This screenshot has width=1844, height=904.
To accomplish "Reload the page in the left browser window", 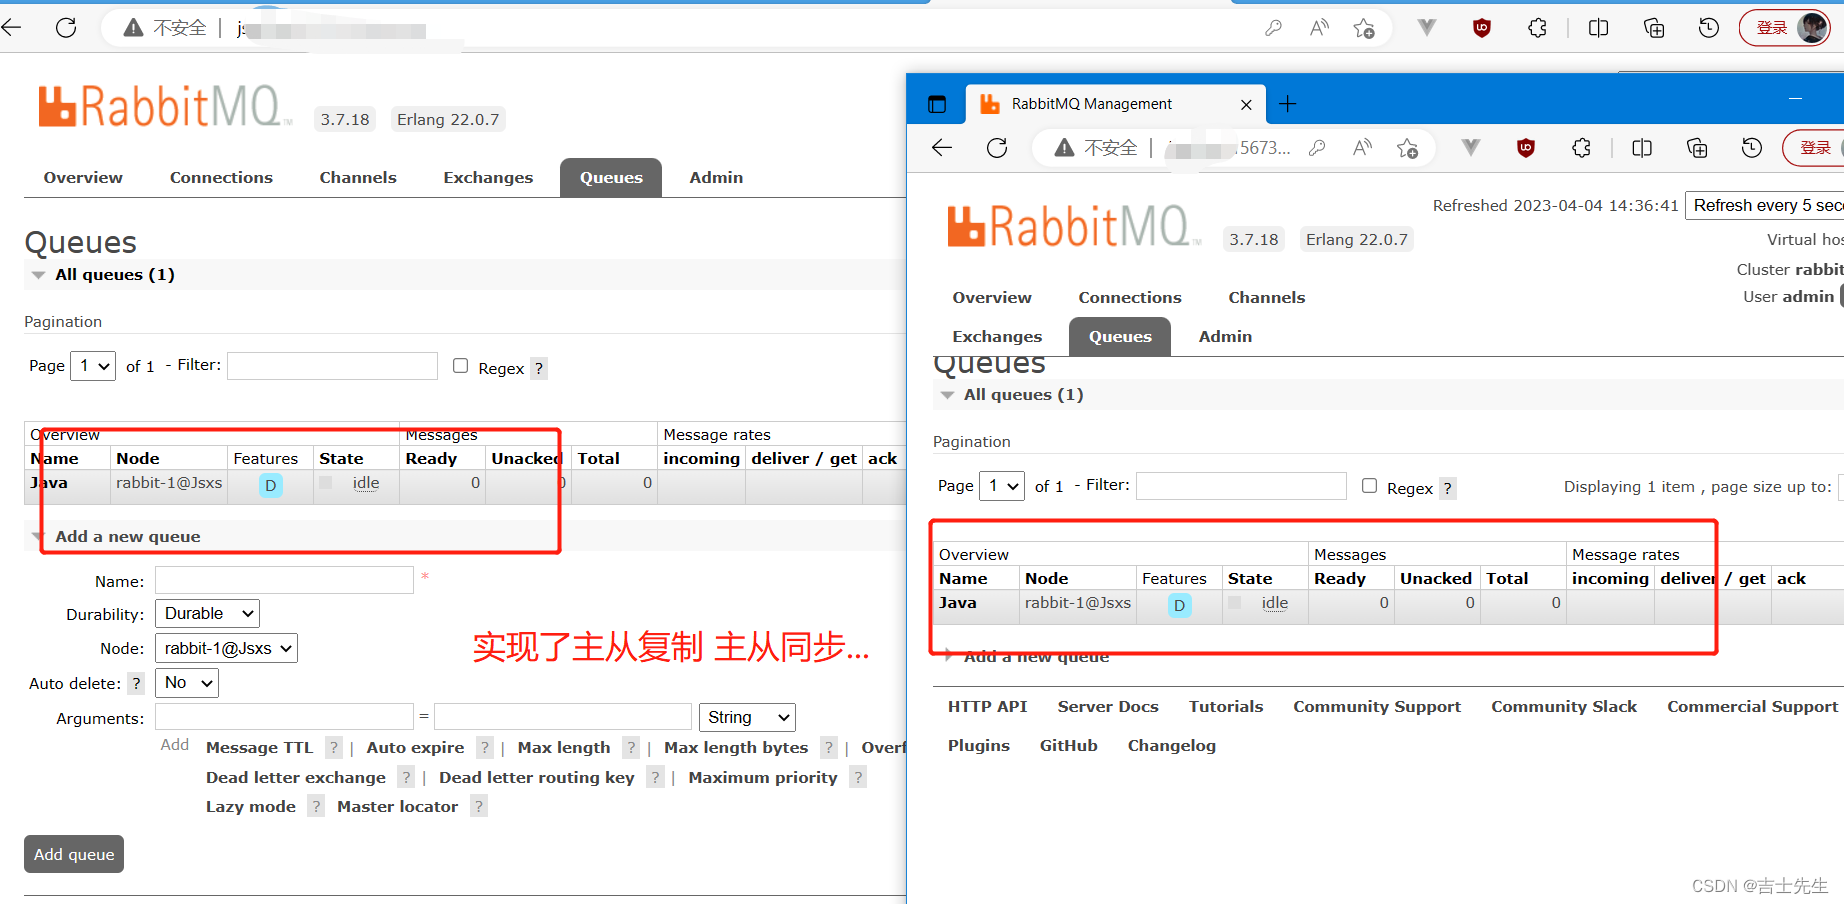I will tap(66, 28).
